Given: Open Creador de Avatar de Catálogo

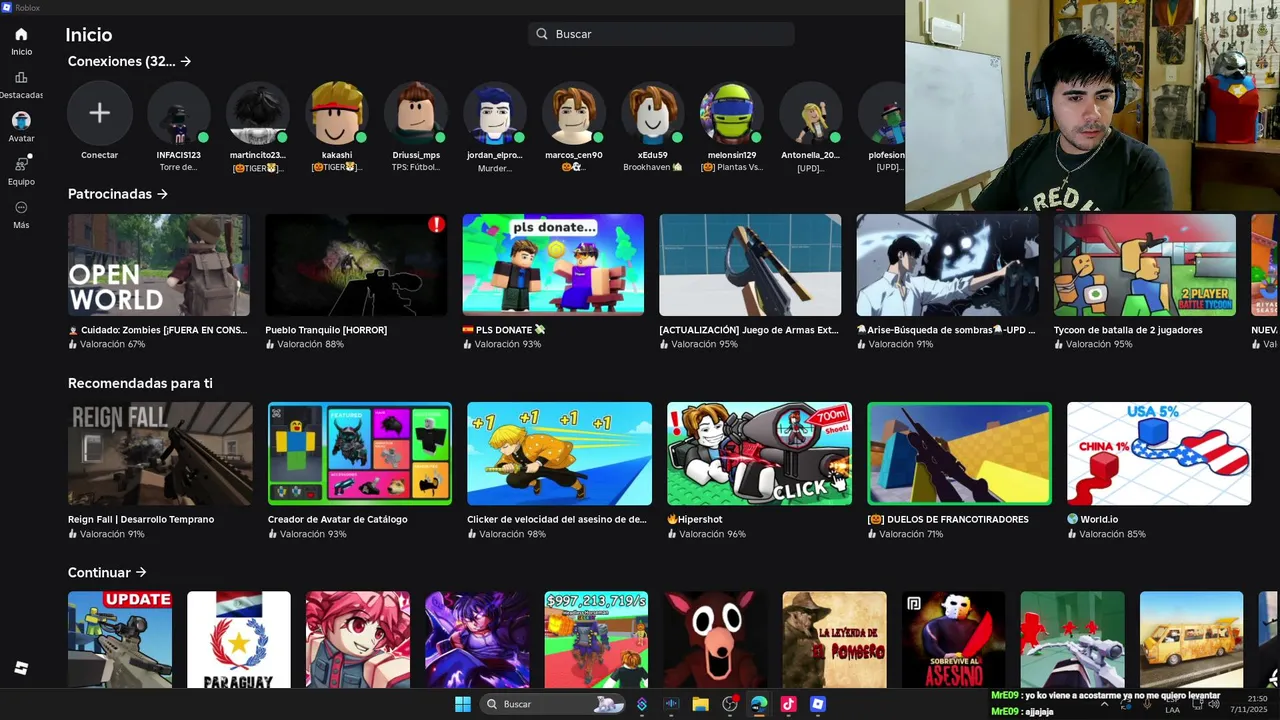Looking at the screenshot, I should (360, 454).
